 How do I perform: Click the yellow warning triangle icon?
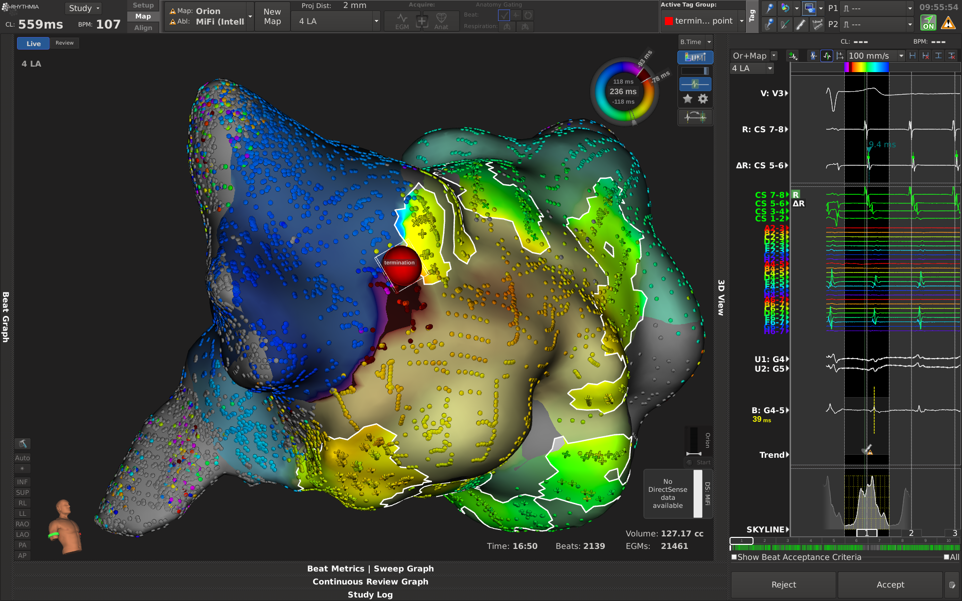948,23
